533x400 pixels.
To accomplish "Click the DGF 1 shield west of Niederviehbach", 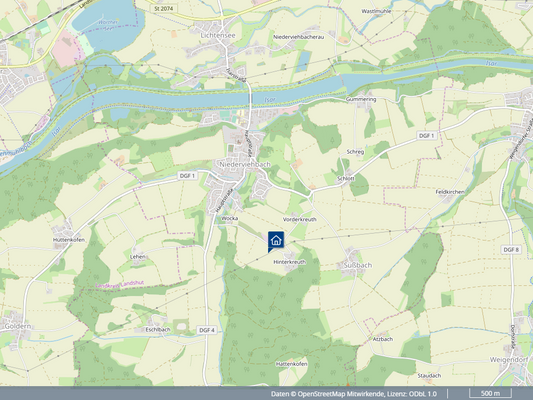I will [187, 176].
